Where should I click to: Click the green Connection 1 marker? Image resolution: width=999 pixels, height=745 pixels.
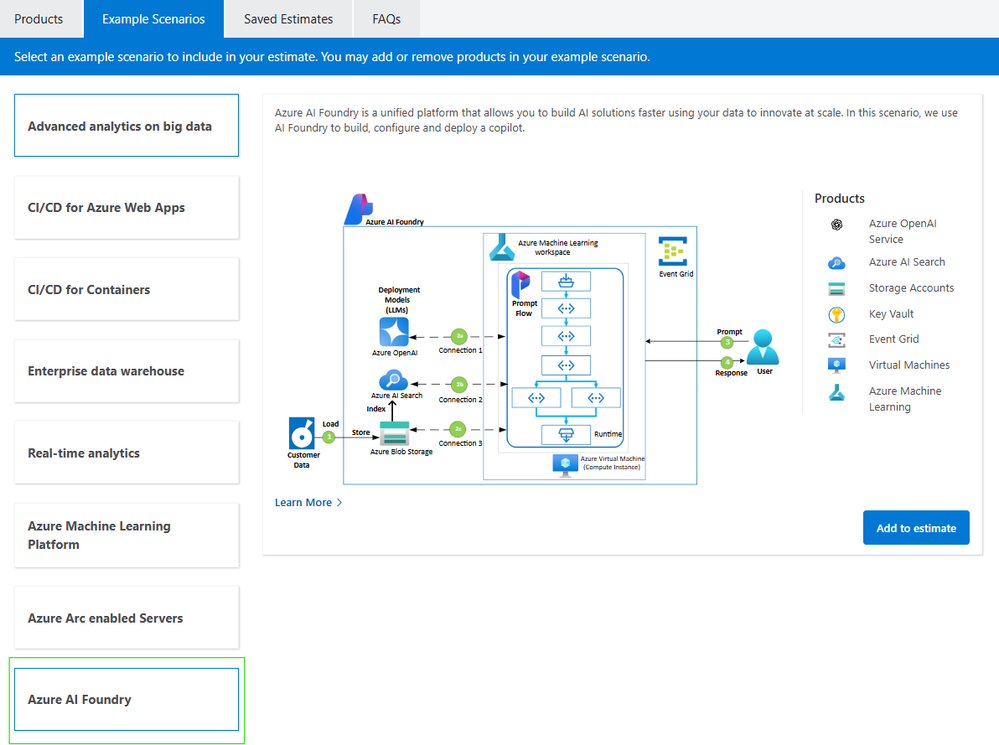(x=459, y=336)
